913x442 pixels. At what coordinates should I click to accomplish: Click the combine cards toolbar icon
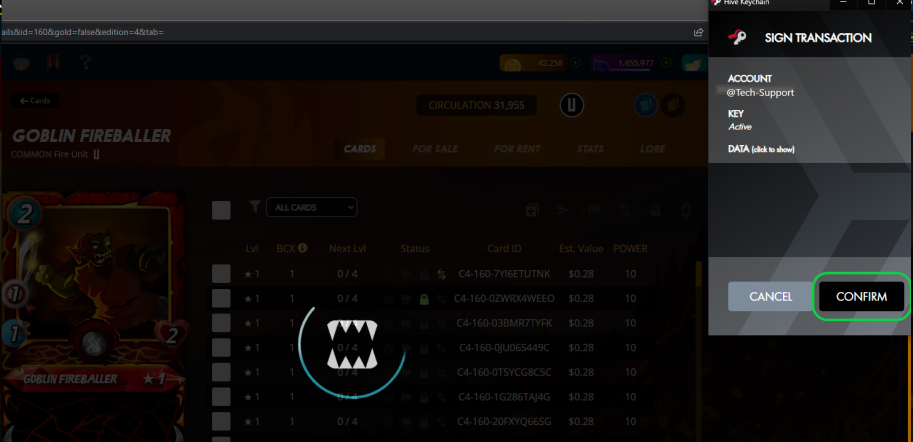pos(532,210)
